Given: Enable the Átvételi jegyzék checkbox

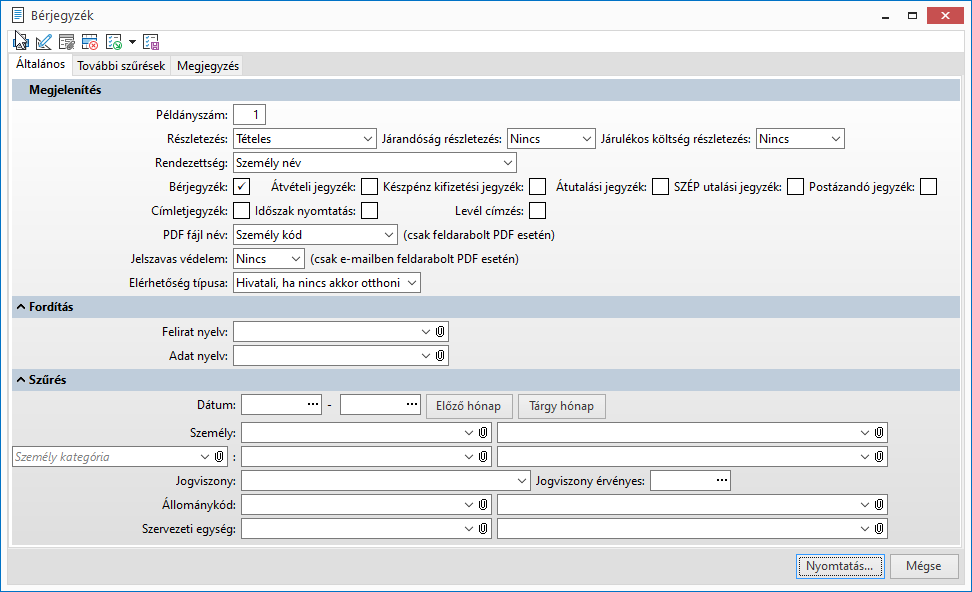Looking at the screenshot, I should [370, 186].
